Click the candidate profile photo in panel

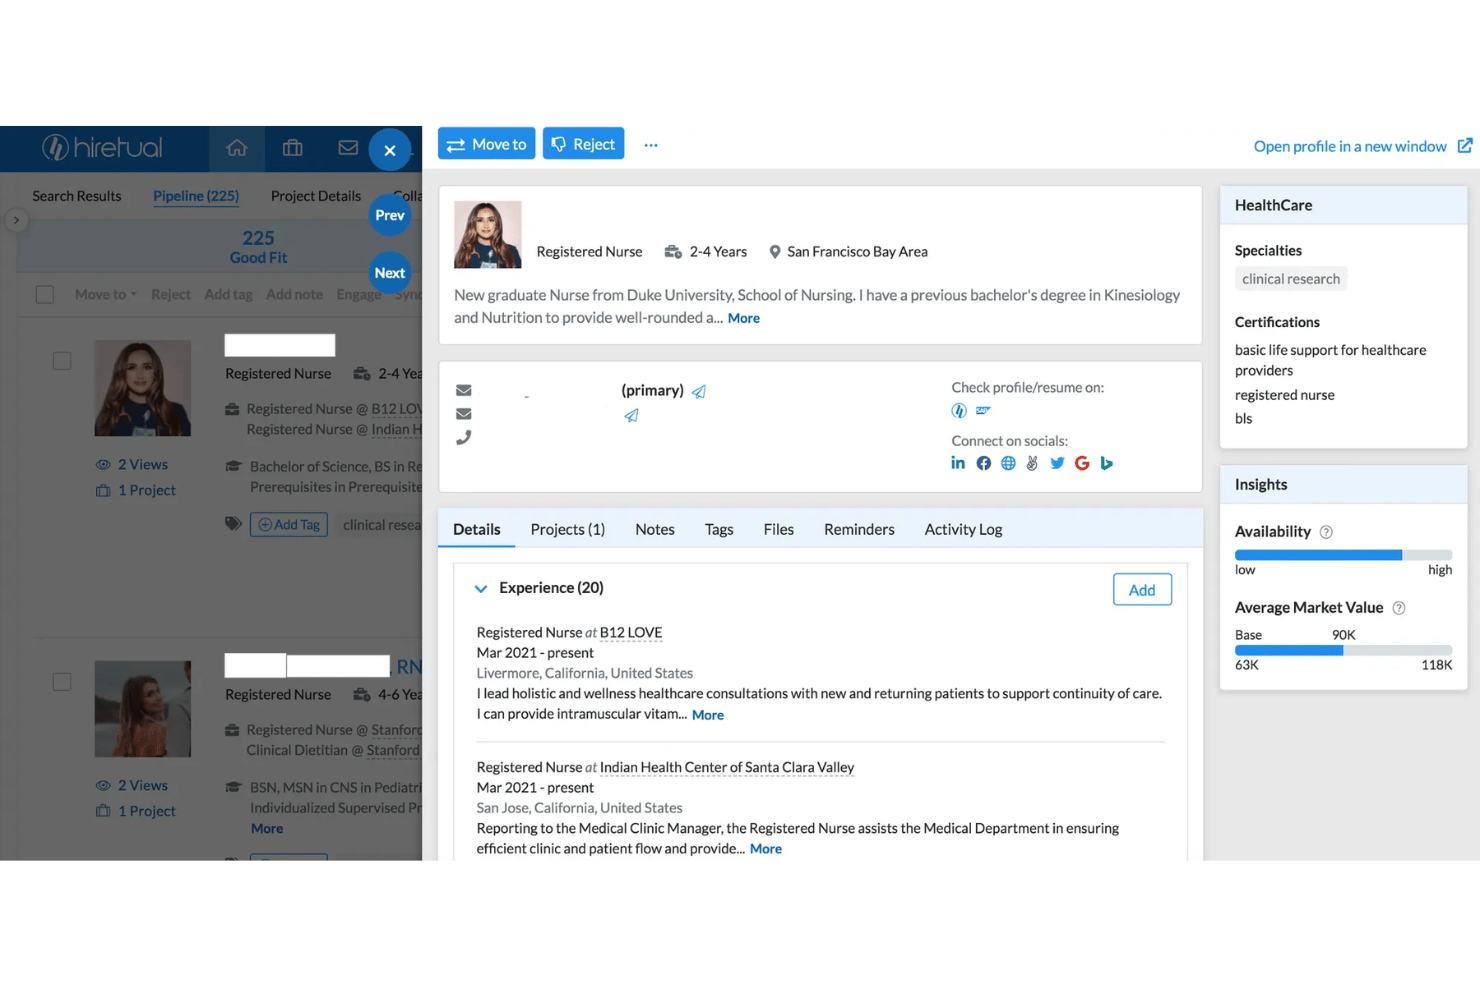click(488, 235)
